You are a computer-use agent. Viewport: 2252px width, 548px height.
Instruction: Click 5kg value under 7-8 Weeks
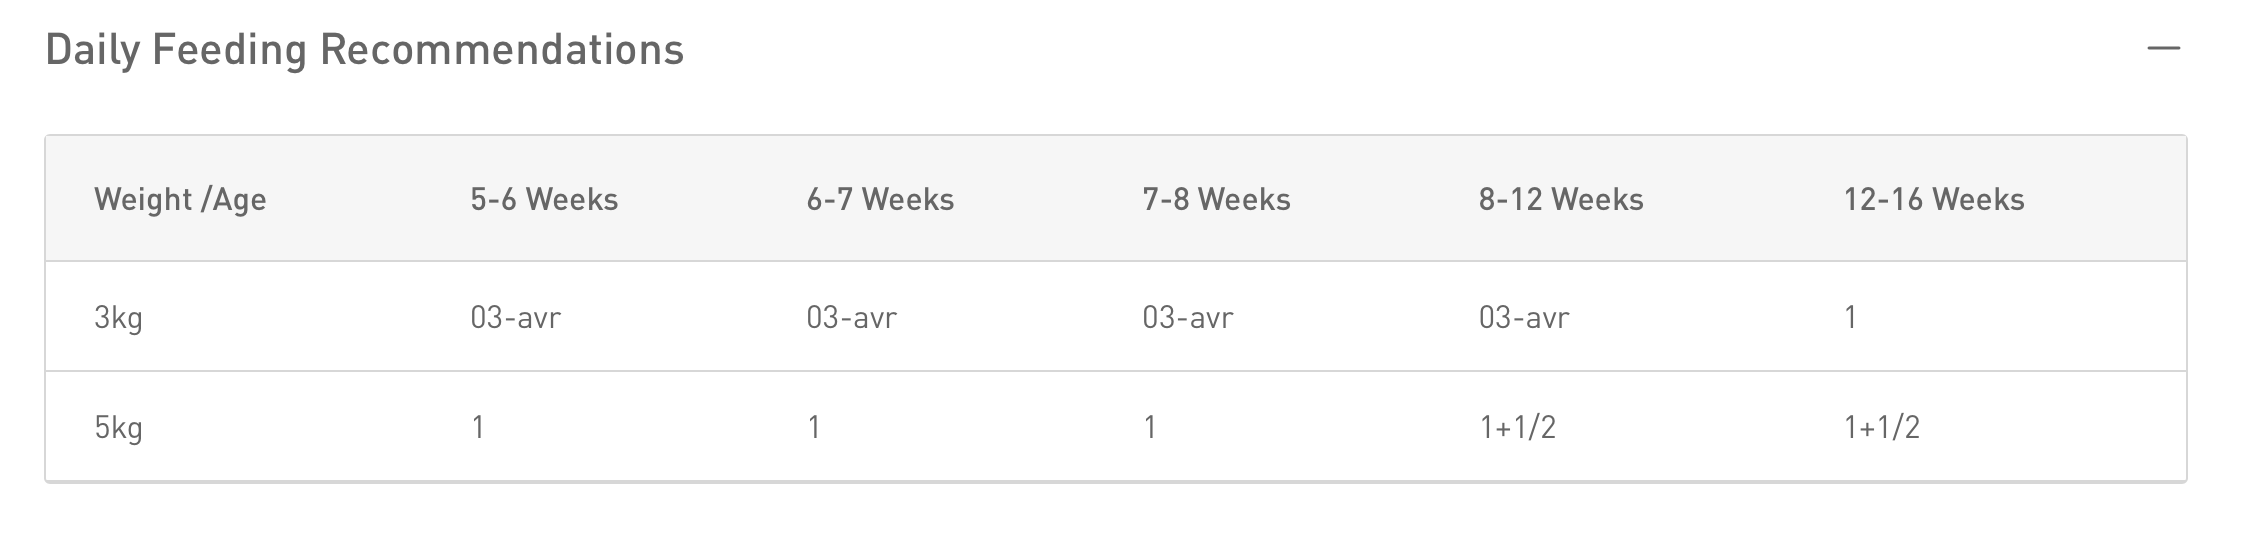(1150, 428)
